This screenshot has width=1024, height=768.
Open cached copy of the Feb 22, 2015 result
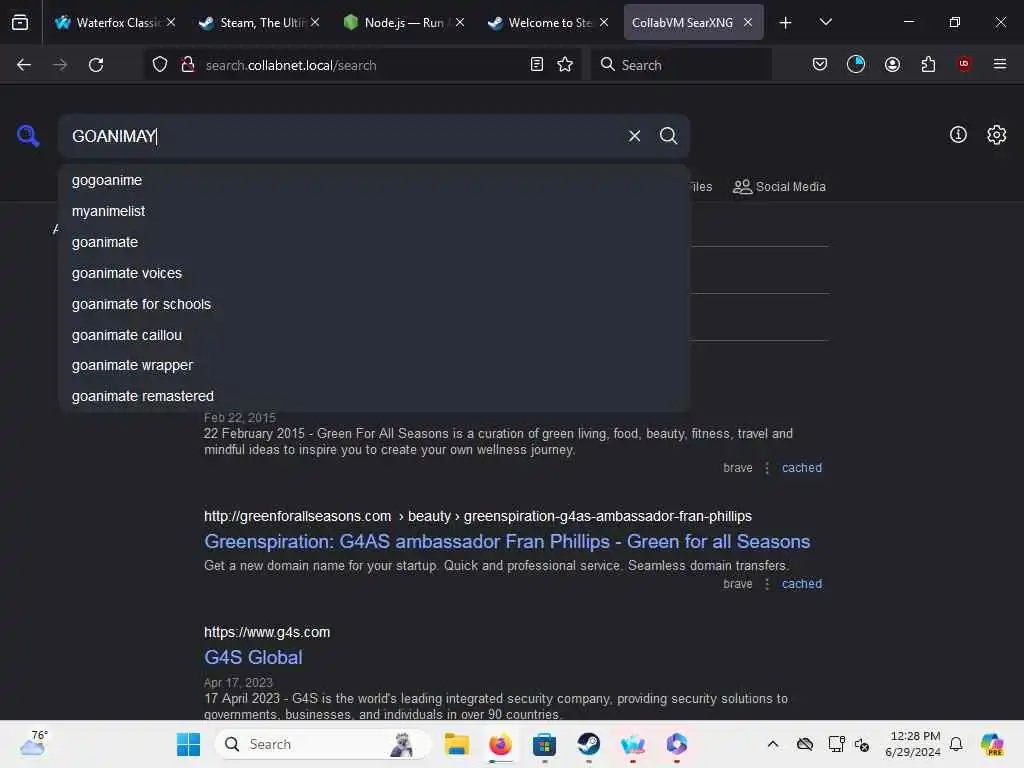point(802,468)
